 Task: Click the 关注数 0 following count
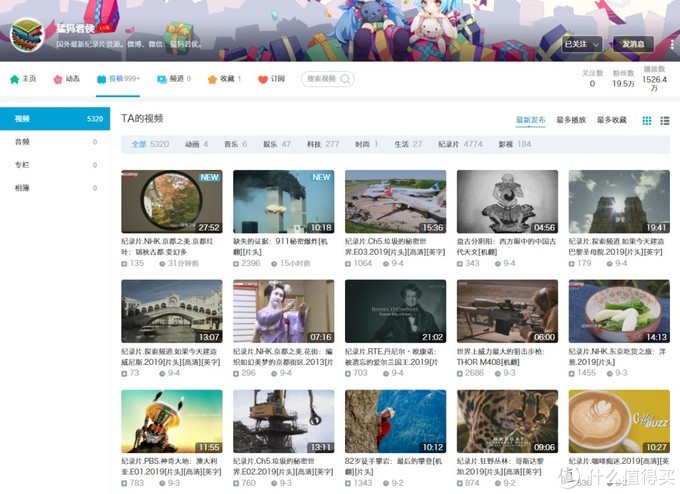[592, 79]
